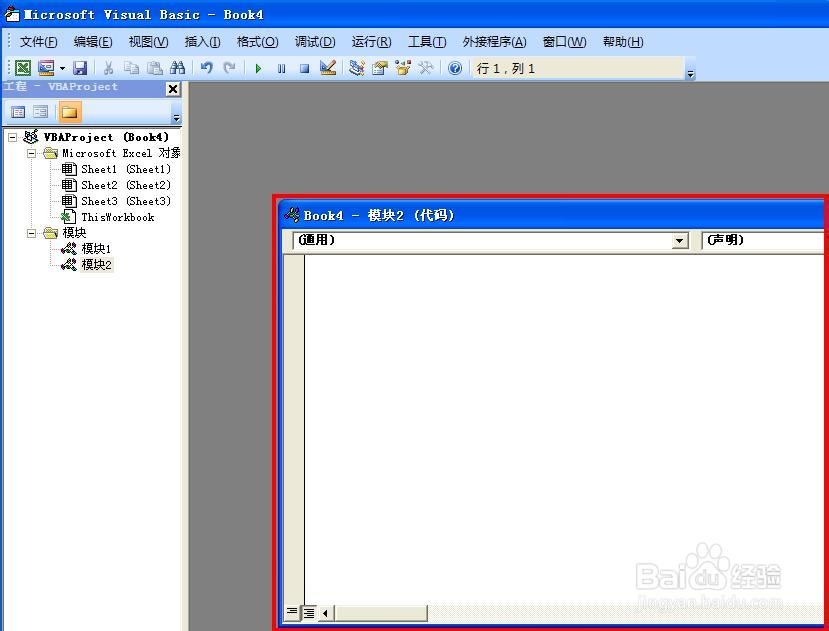Click the 模块 folder label in tree
The height and width of the screenshot is (631, 829).
tap(74, 233)
